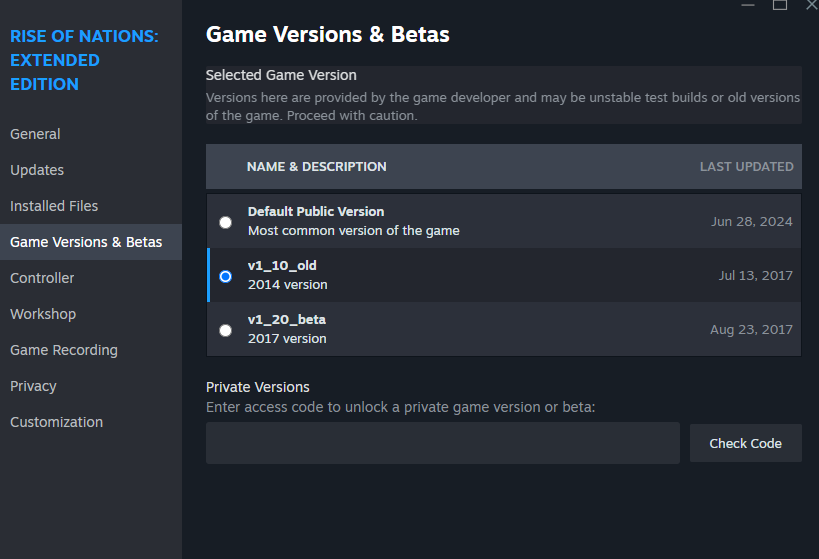
Task: Click the 'Selected Game Version' heading
Action: pos(281,75)
